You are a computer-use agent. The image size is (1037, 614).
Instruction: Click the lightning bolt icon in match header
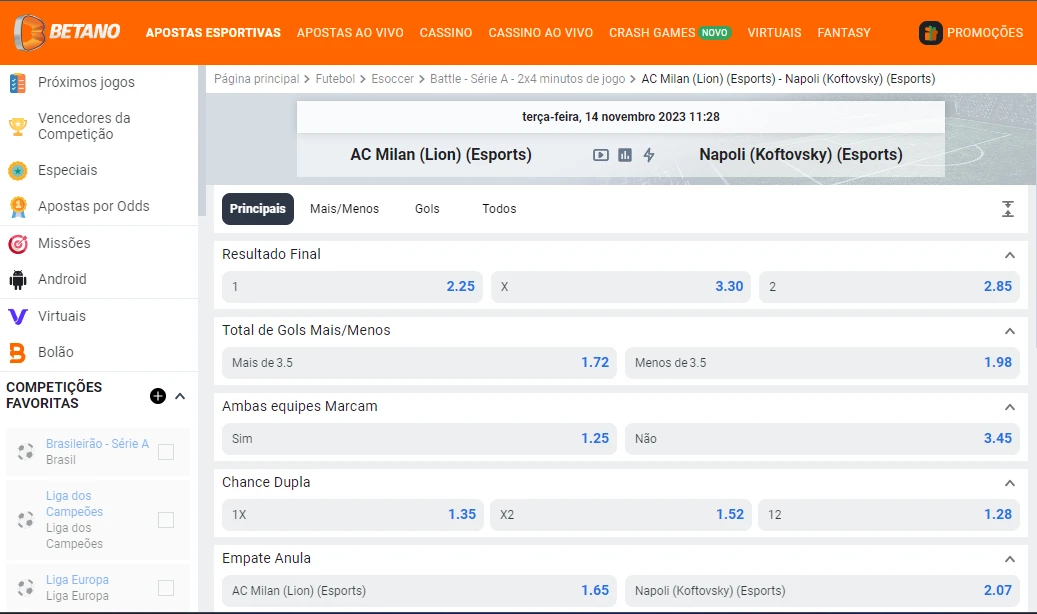(649, 155)
